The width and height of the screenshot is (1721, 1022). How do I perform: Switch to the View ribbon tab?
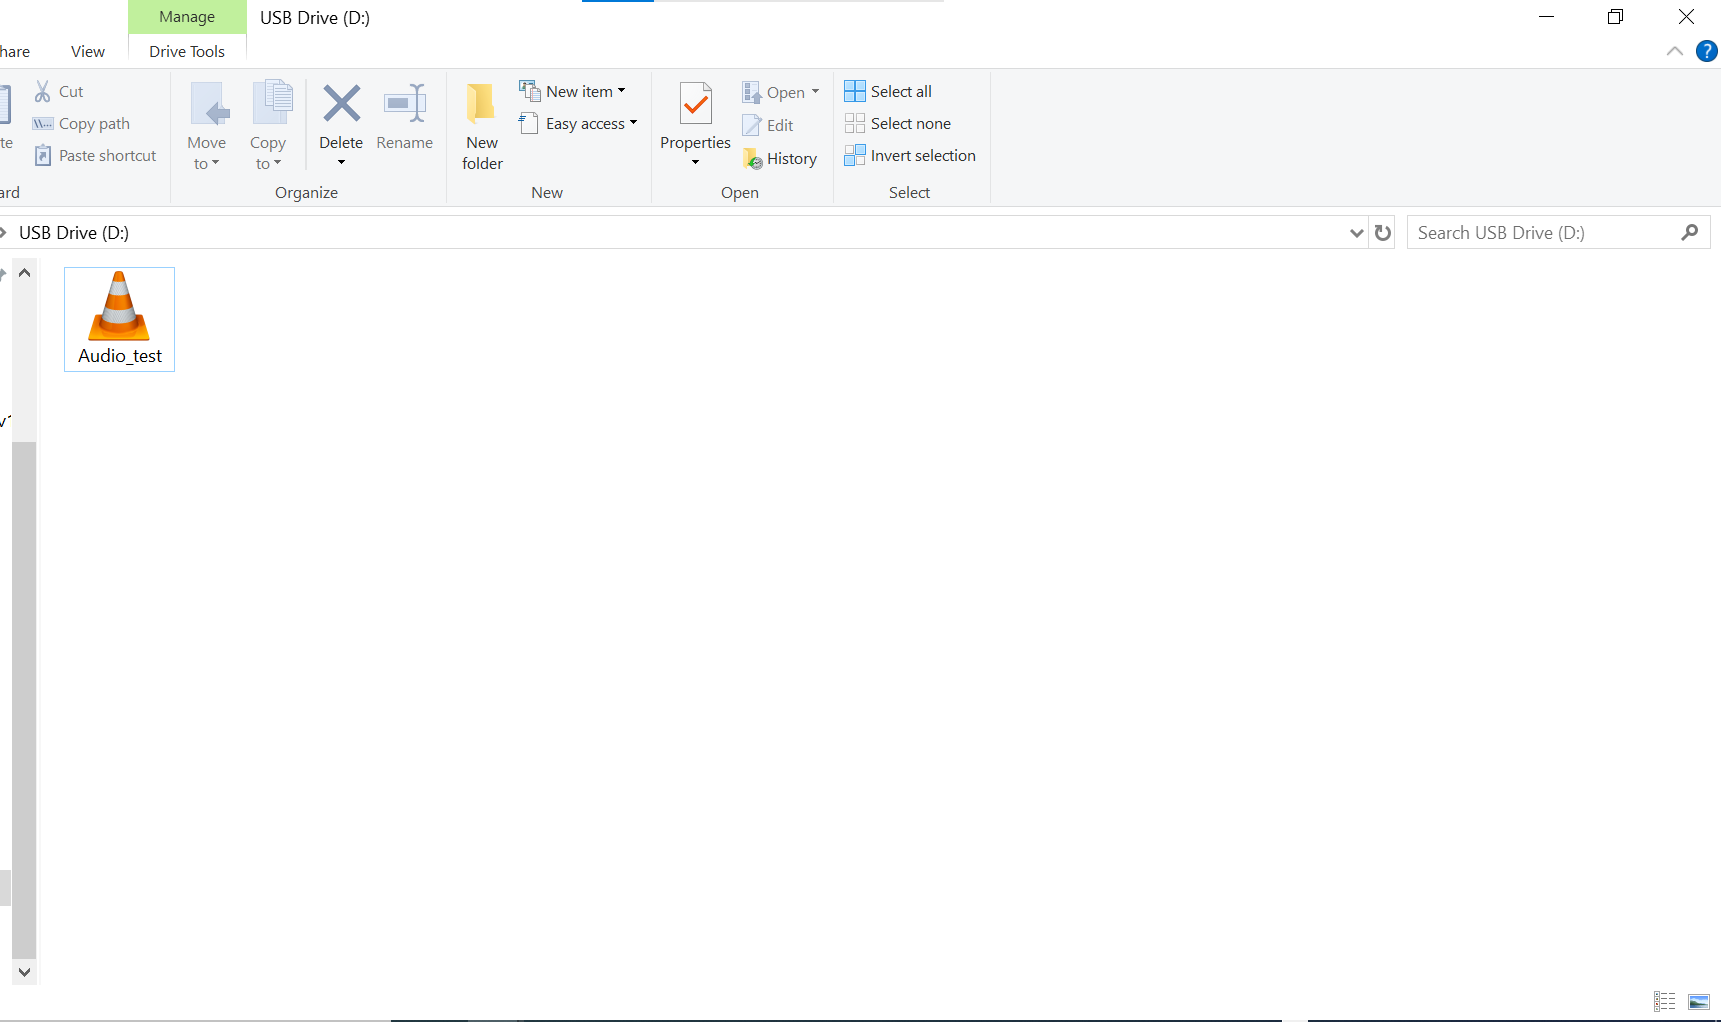[x=88, y=52]
